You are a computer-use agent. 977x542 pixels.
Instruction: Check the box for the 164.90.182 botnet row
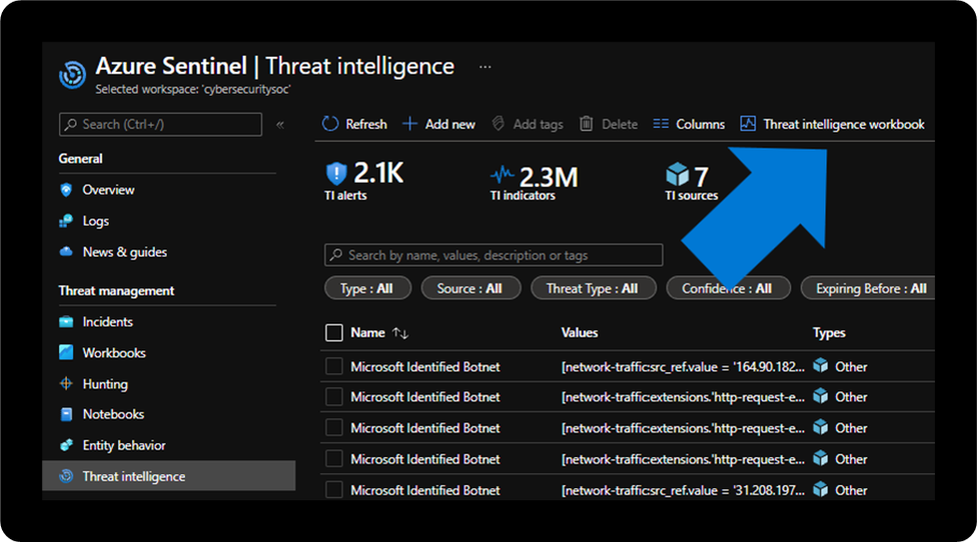click(334, 366)
